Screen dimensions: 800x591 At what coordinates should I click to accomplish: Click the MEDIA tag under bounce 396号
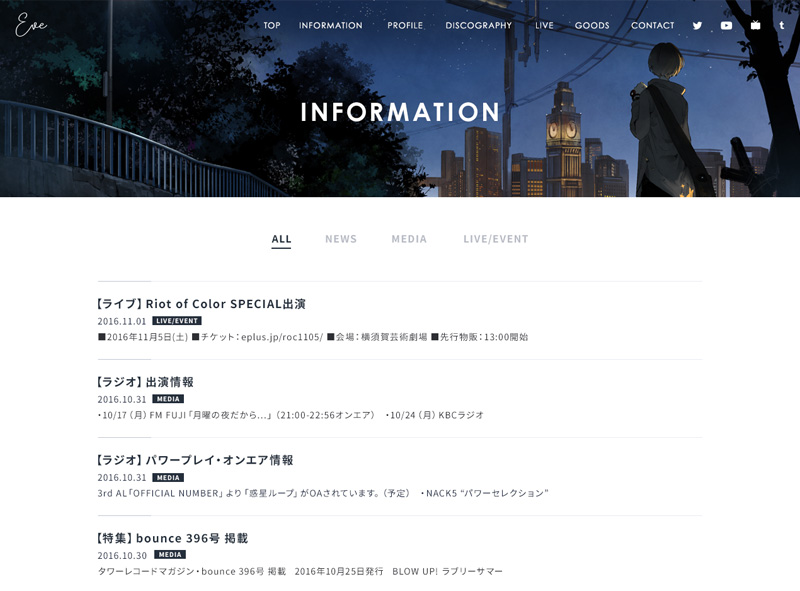pos(170,554)
